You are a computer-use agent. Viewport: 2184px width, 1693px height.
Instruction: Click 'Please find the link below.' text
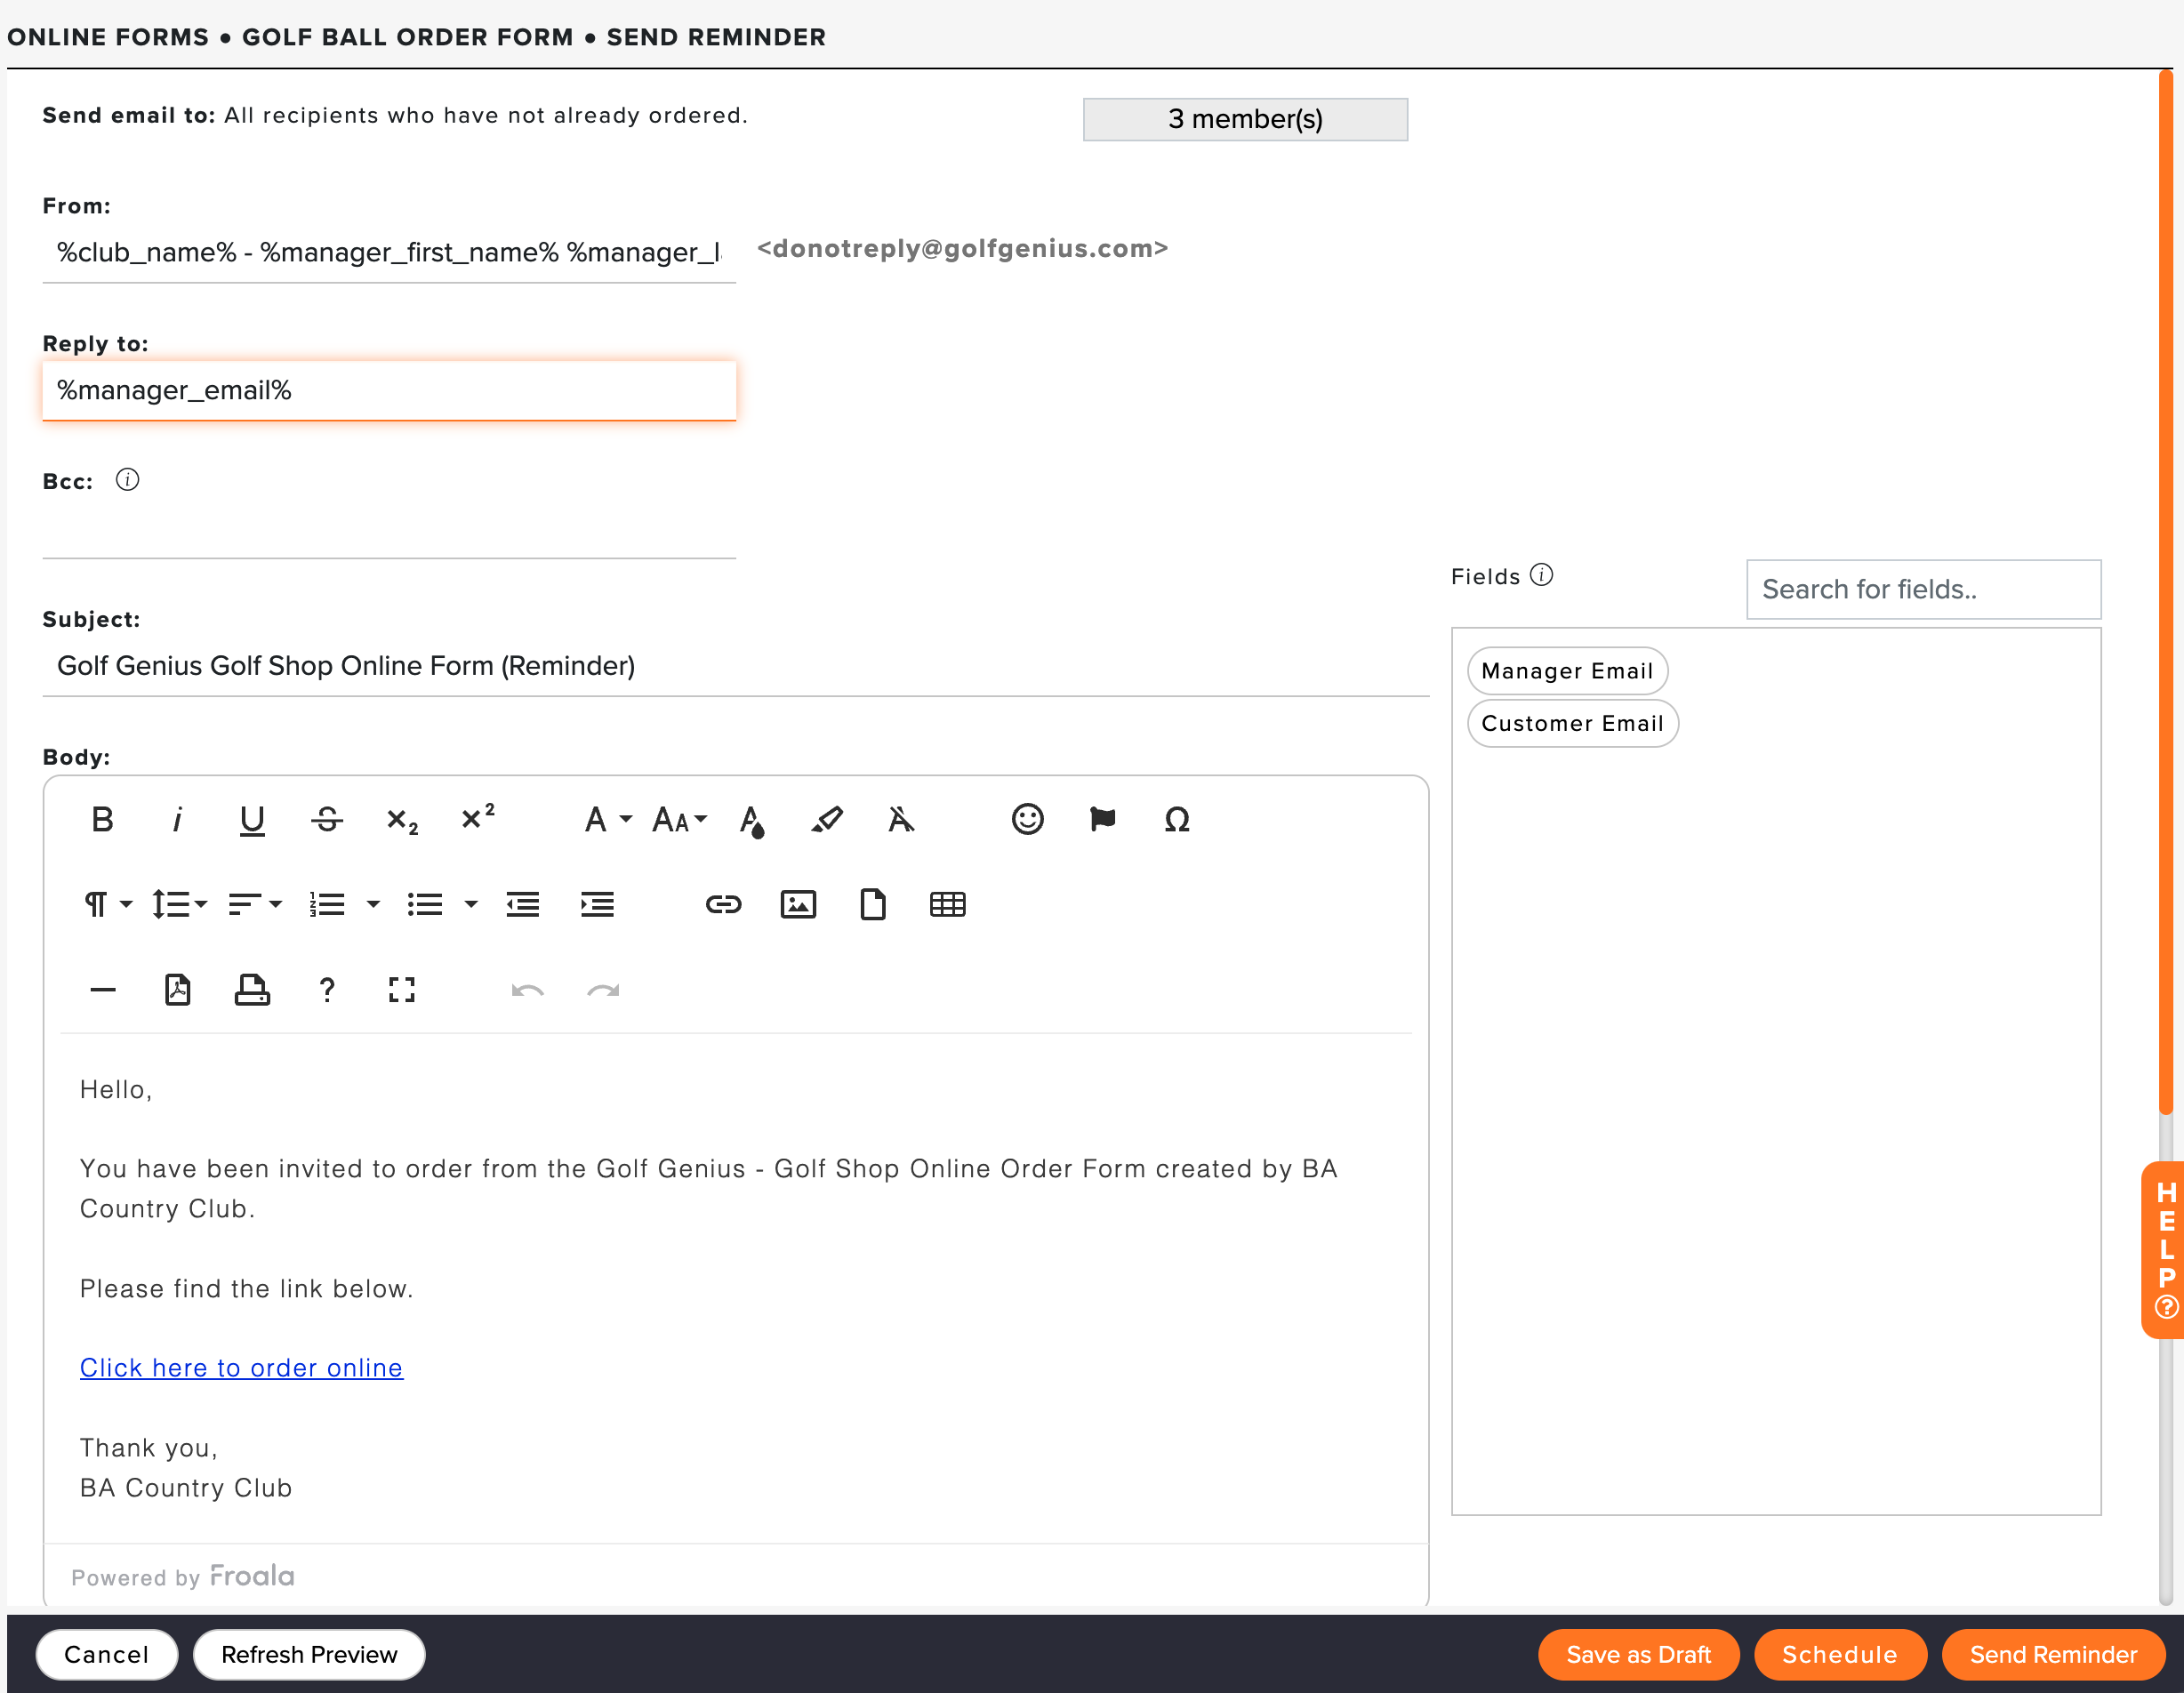click(x=246, y=1288)
